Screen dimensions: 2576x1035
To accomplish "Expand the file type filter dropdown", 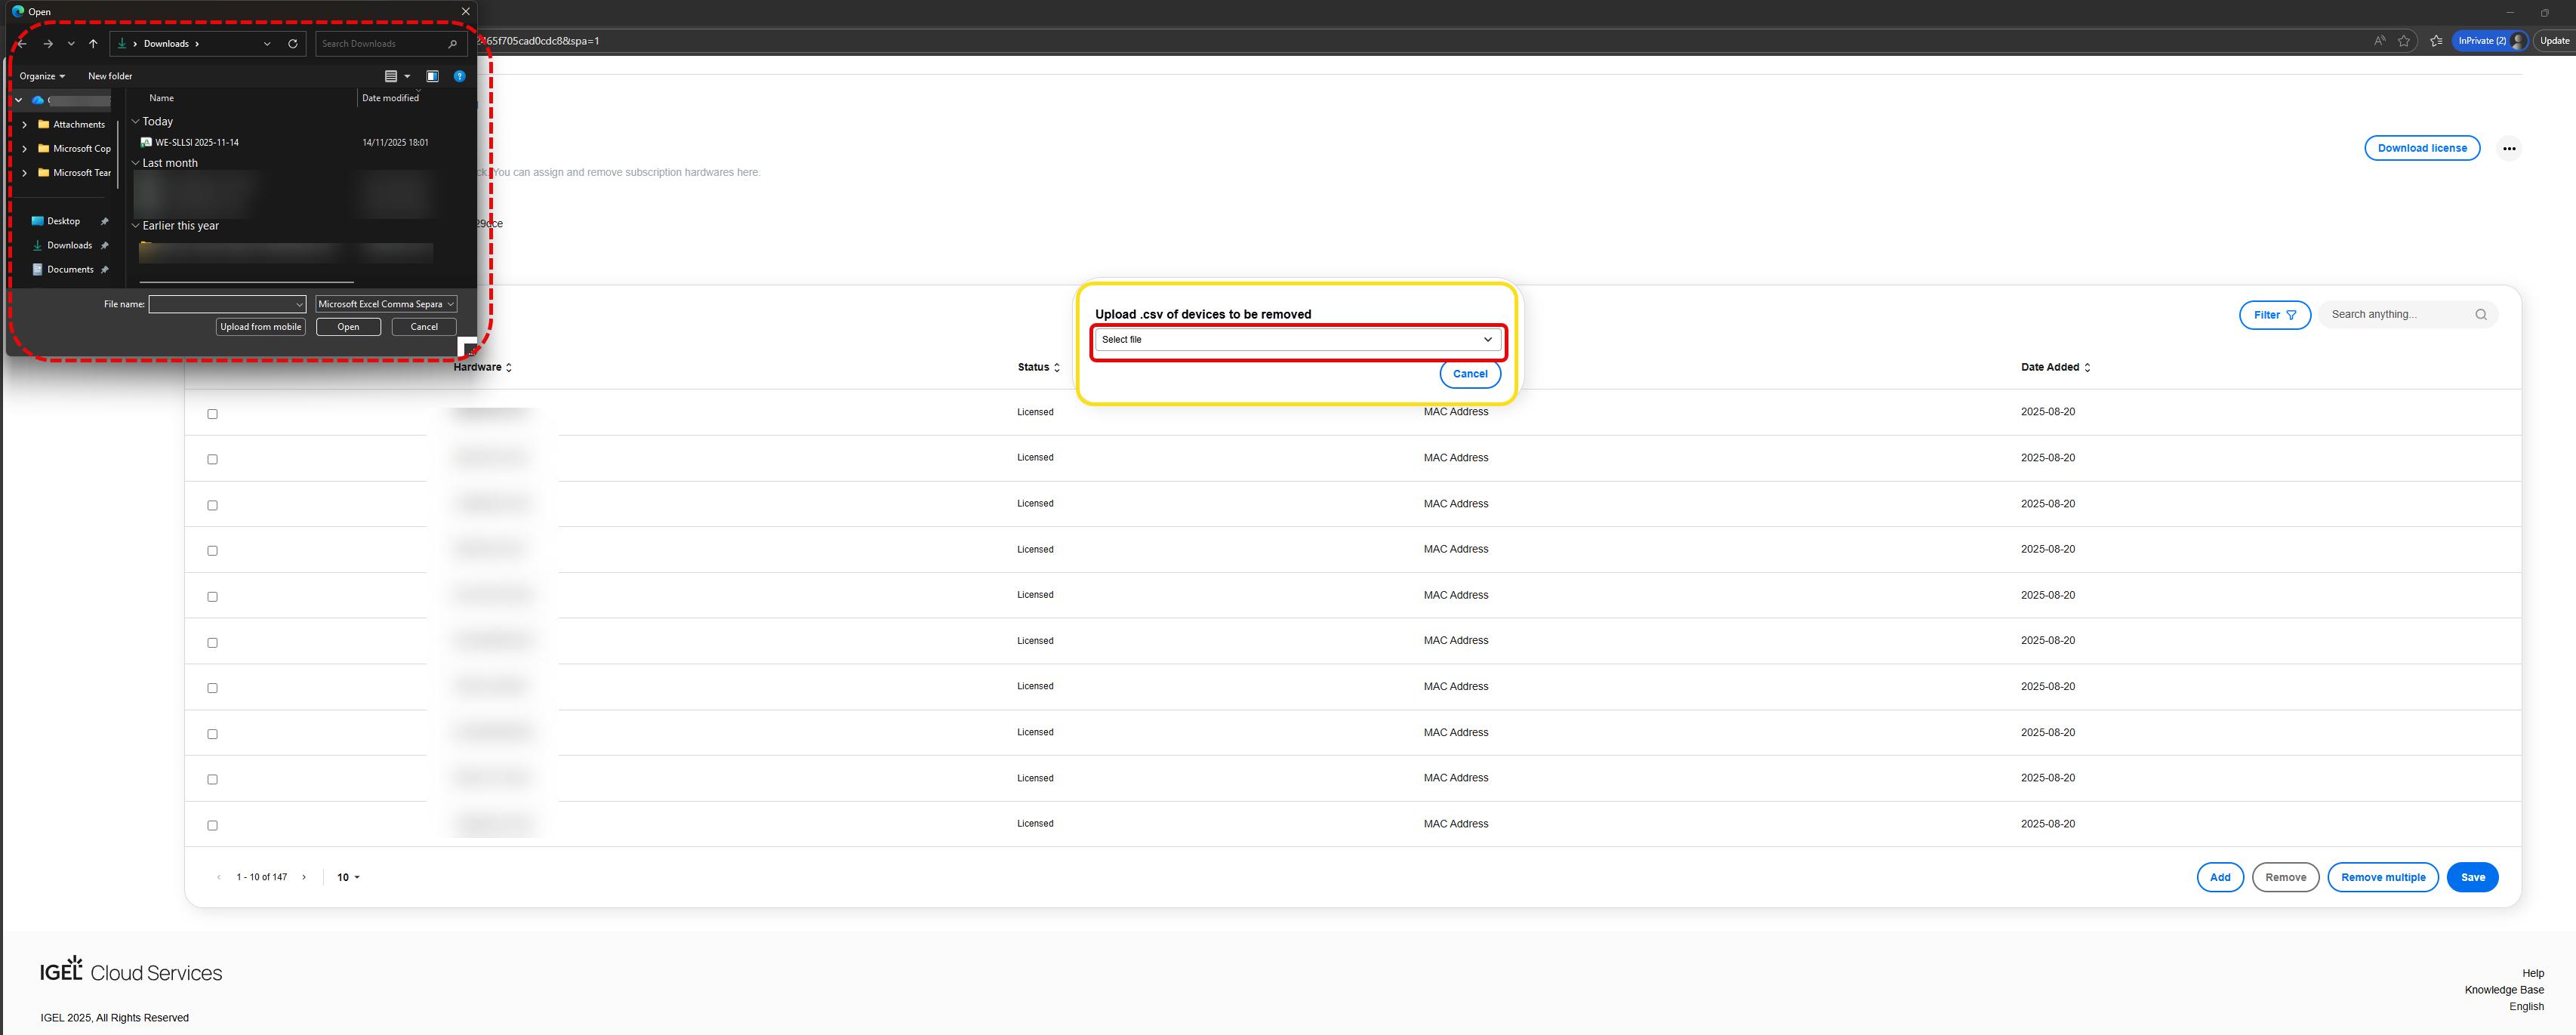I will (x=386, y=304).
